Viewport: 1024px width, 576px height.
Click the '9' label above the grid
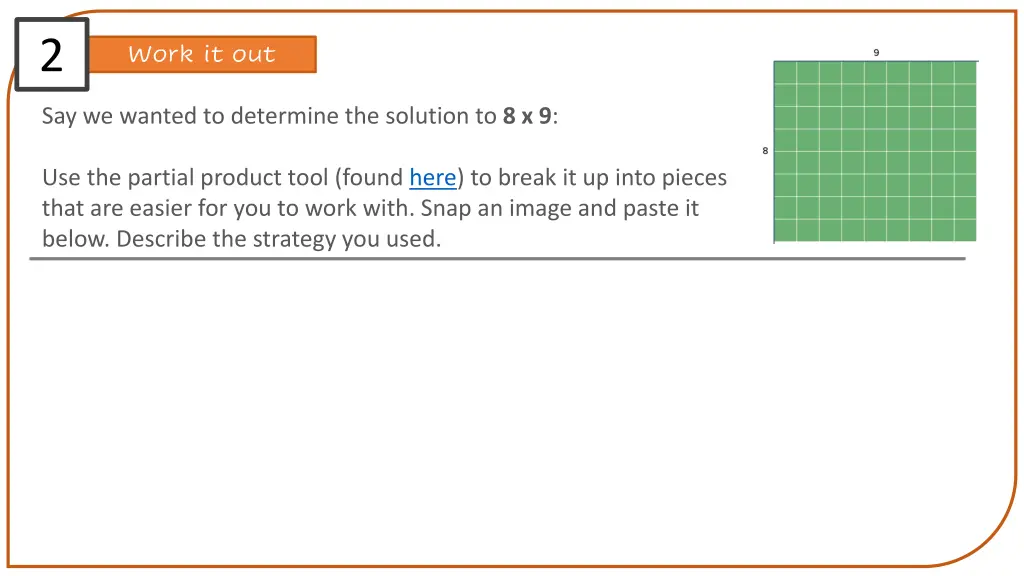(x=876, y=52)
